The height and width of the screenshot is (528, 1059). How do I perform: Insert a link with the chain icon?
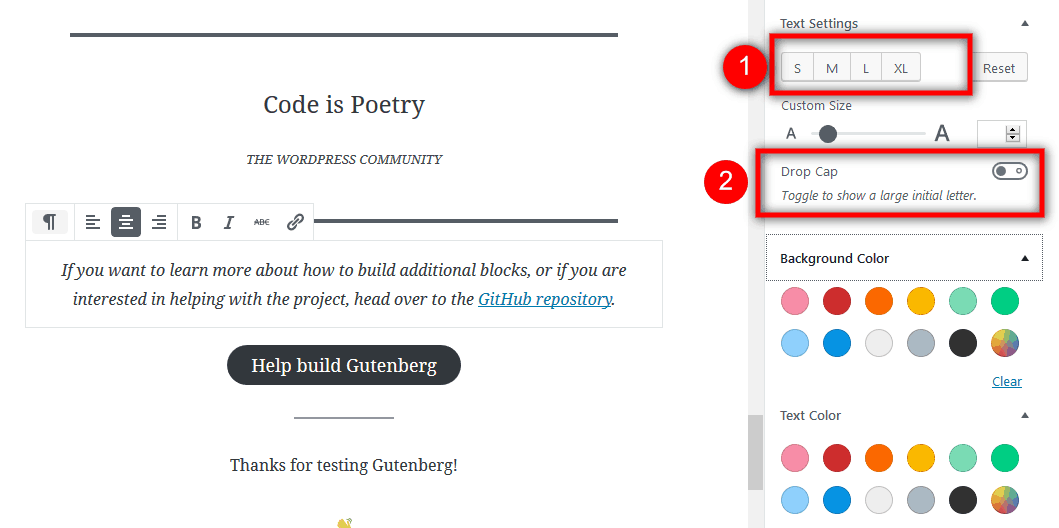[295, 222]
